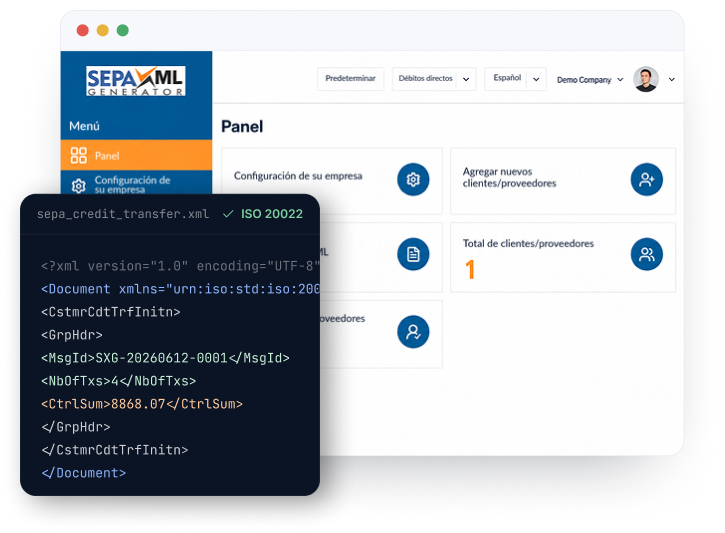Open the Panel grid icon in sidebar
This screenshot has width=725, height=533.
(79, 155)
